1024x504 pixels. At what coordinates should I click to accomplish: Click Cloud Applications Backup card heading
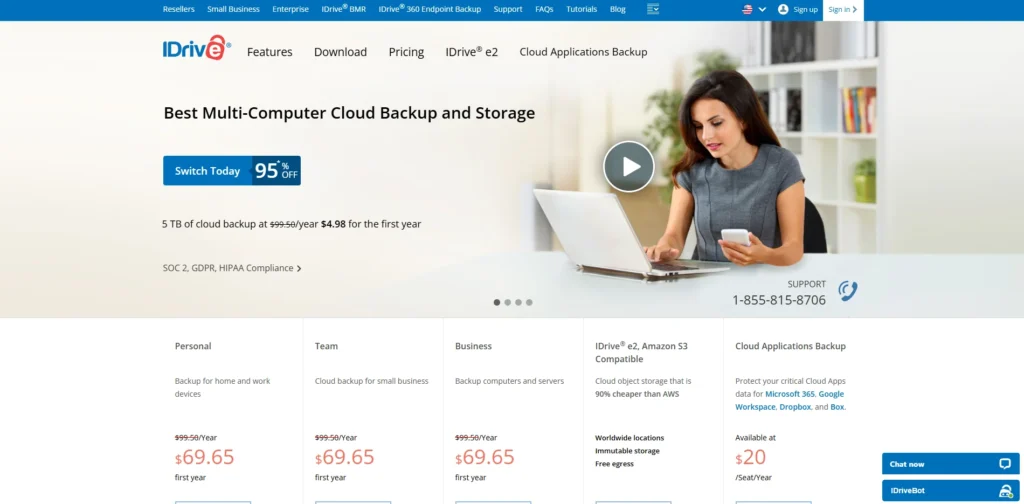click(x=790, y=347)
